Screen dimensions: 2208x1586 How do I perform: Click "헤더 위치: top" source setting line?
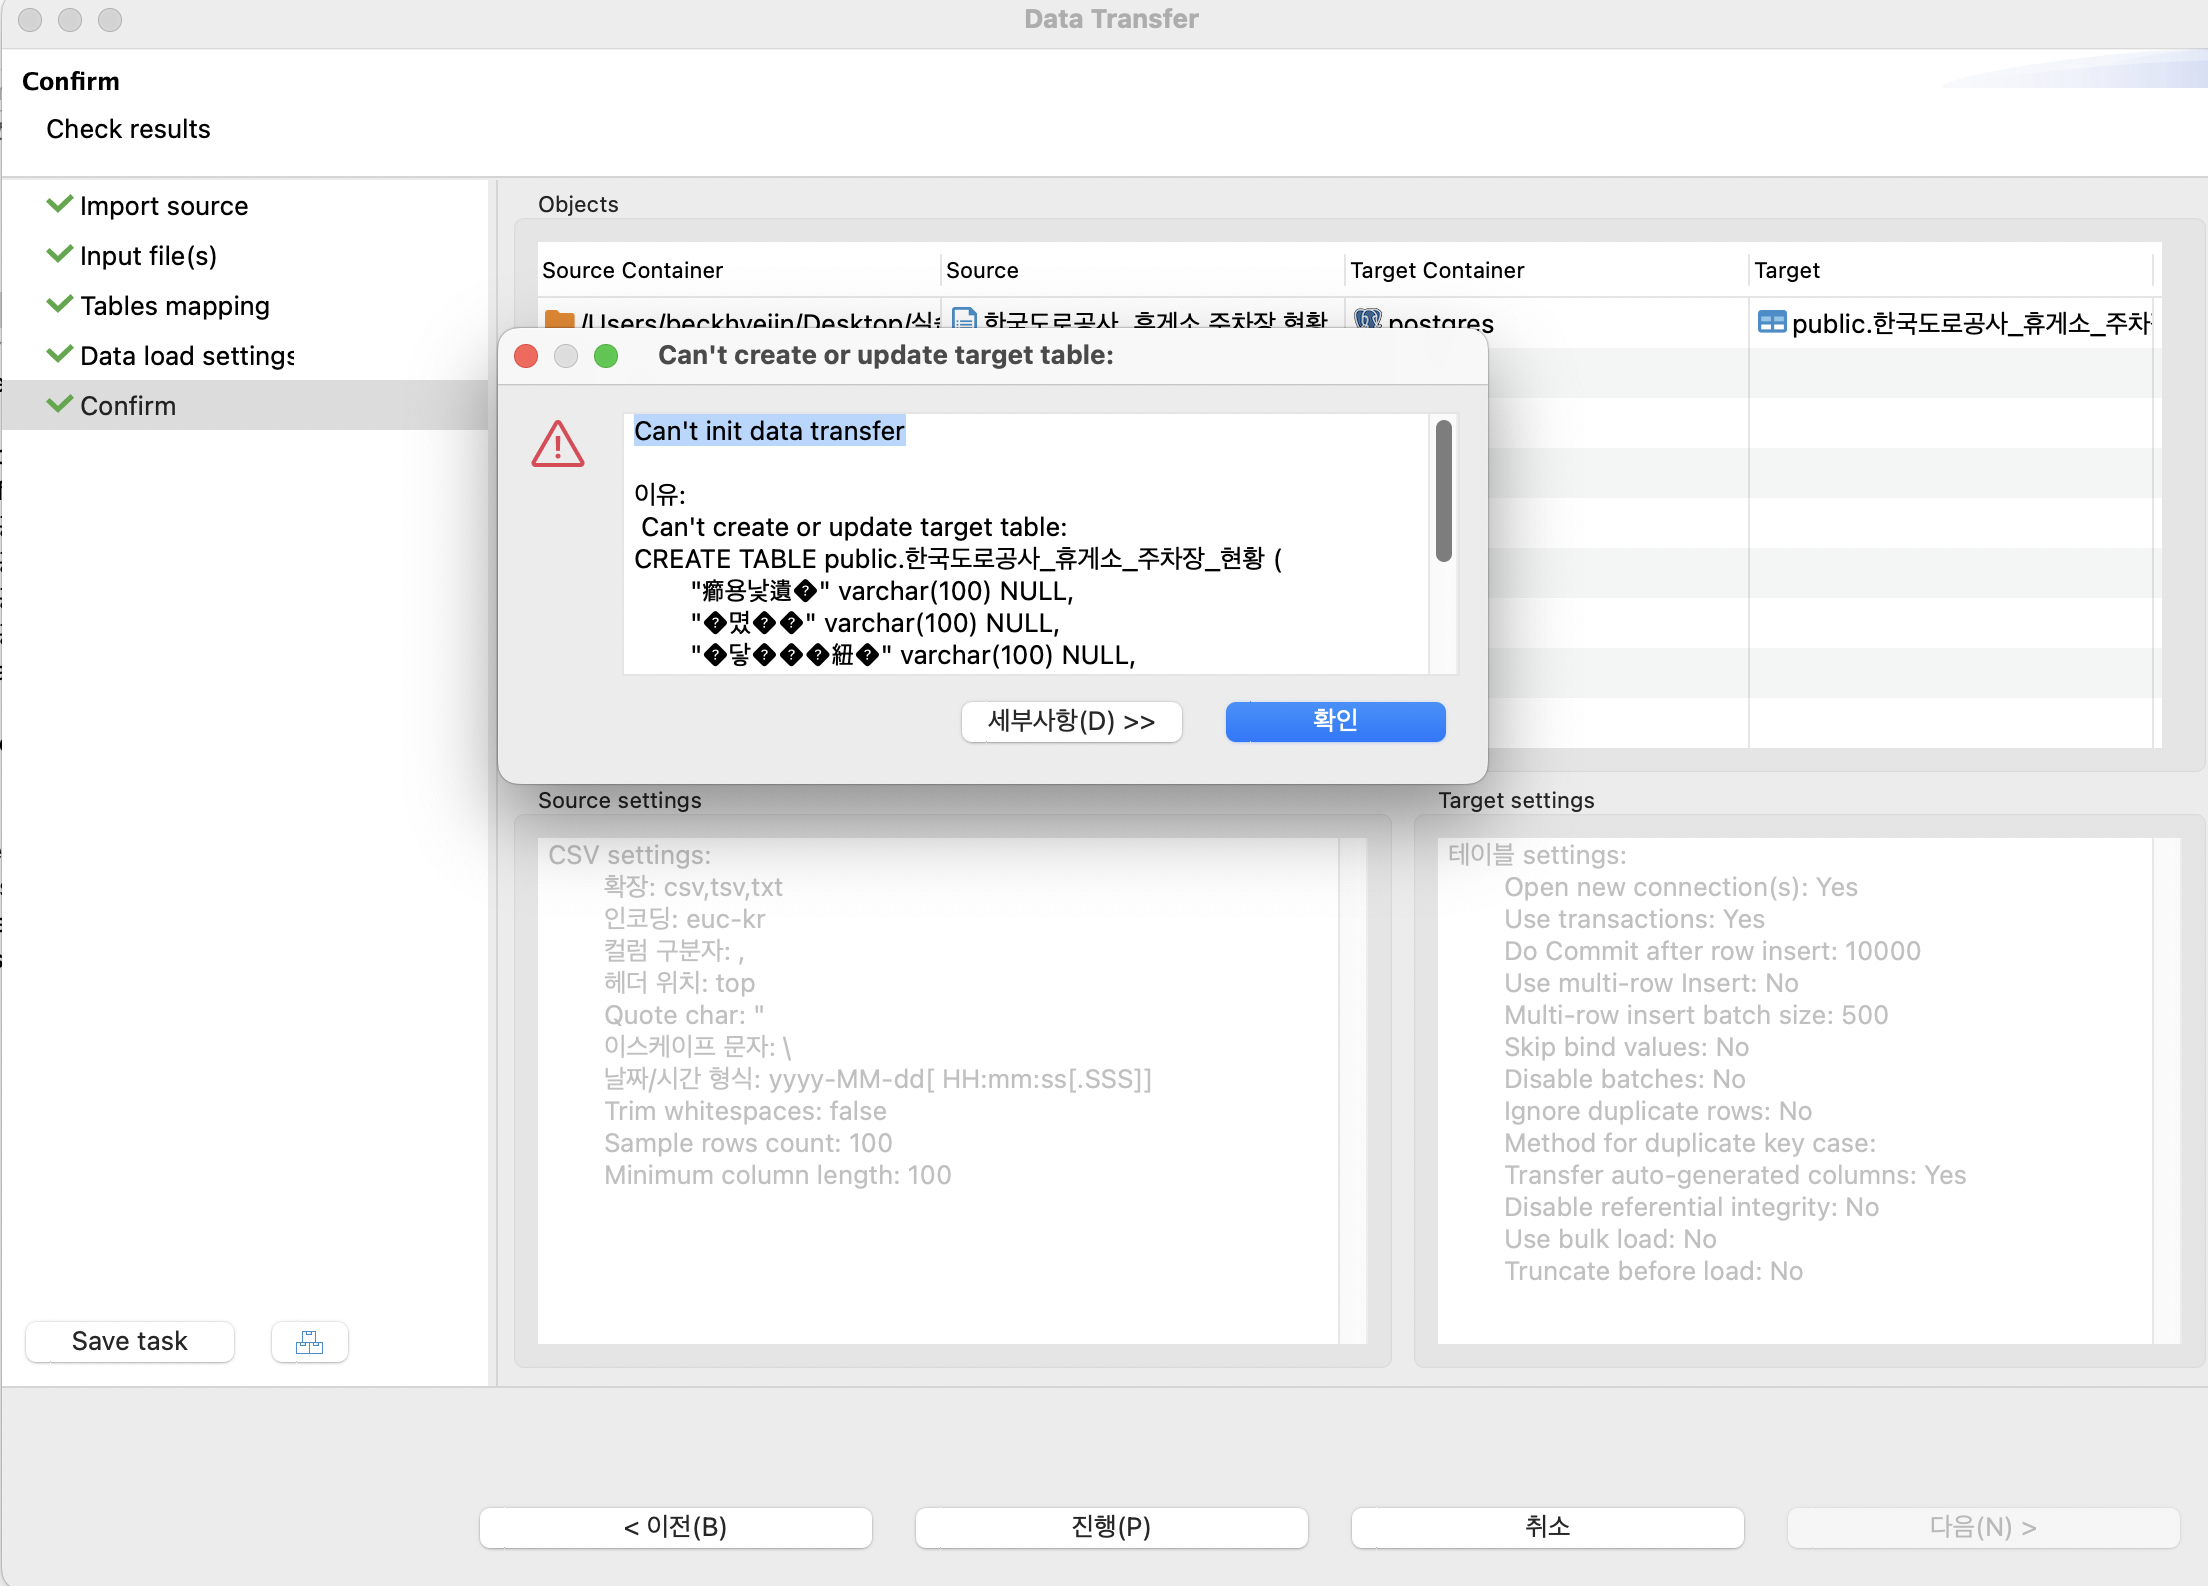coord(679,983)
